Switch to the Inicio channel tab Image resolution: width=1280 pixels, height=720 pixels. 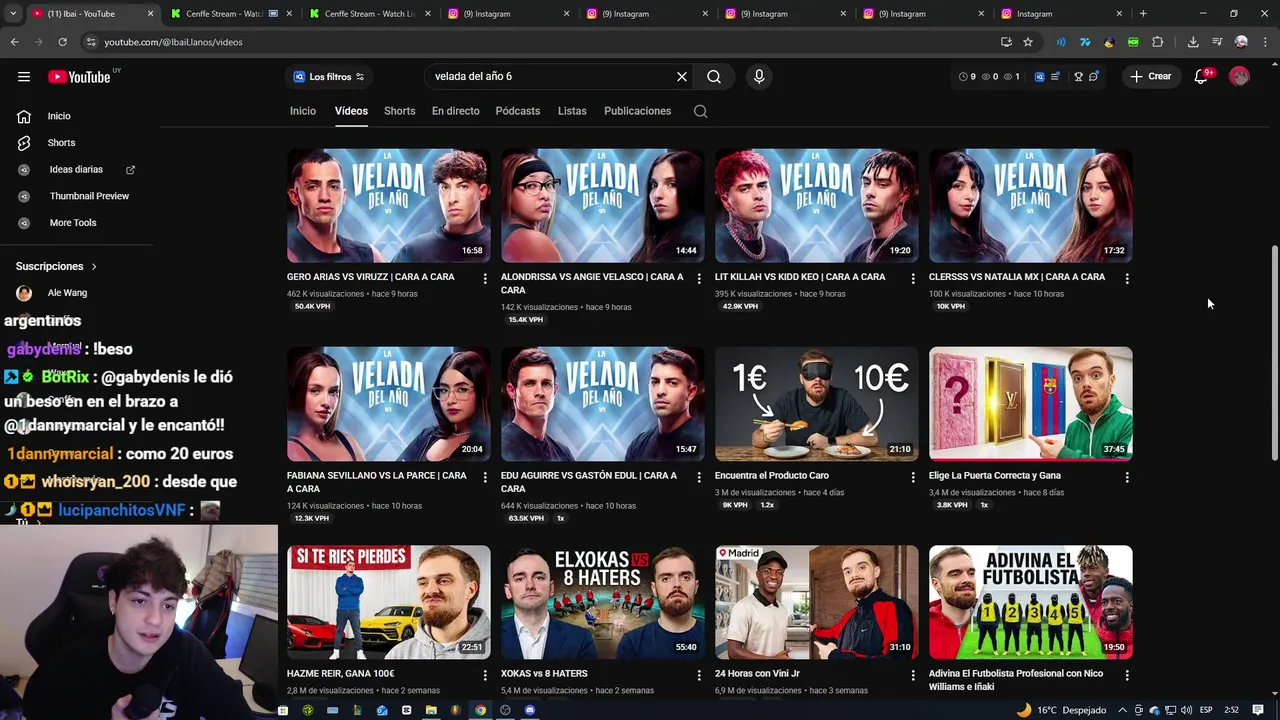point(303,111)
